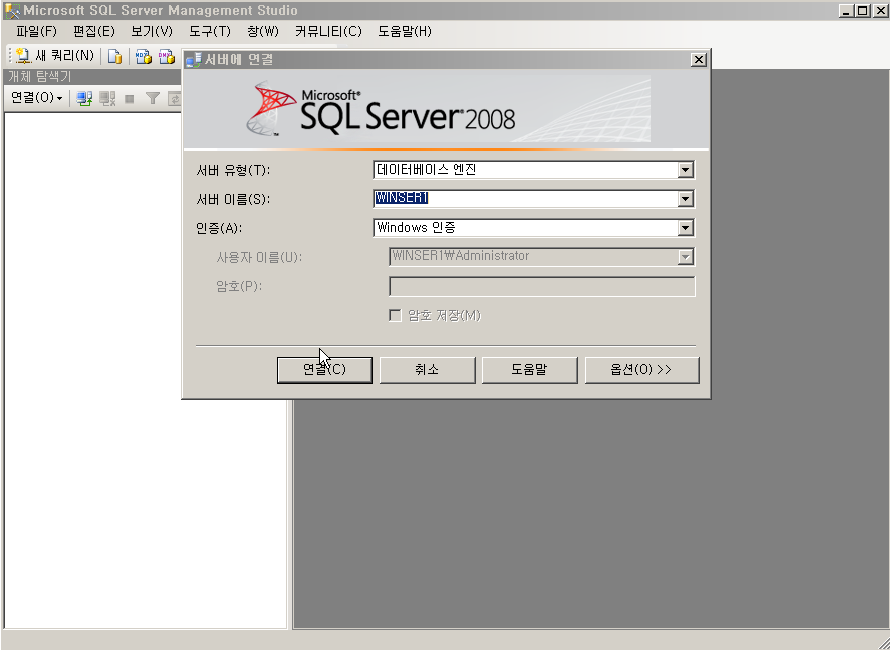Image resolution: width=890 pixels, height=650 pixels.
Task: Click the 도움말 help button in the dialog
Action: (x=530, y=370)
